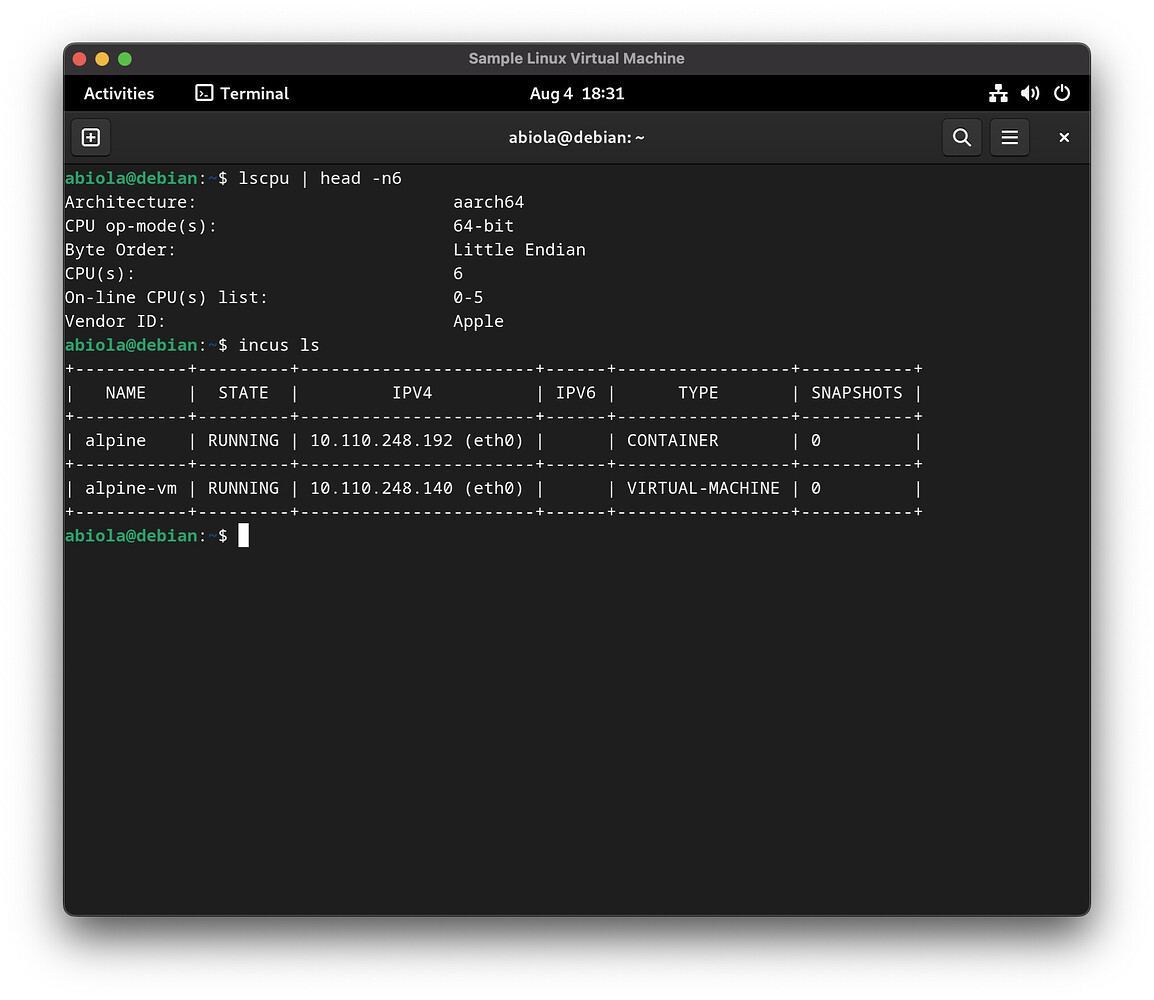This screenshot has width=1154, height=1000.
Task: Click the STATE column header
Action: 244,393
